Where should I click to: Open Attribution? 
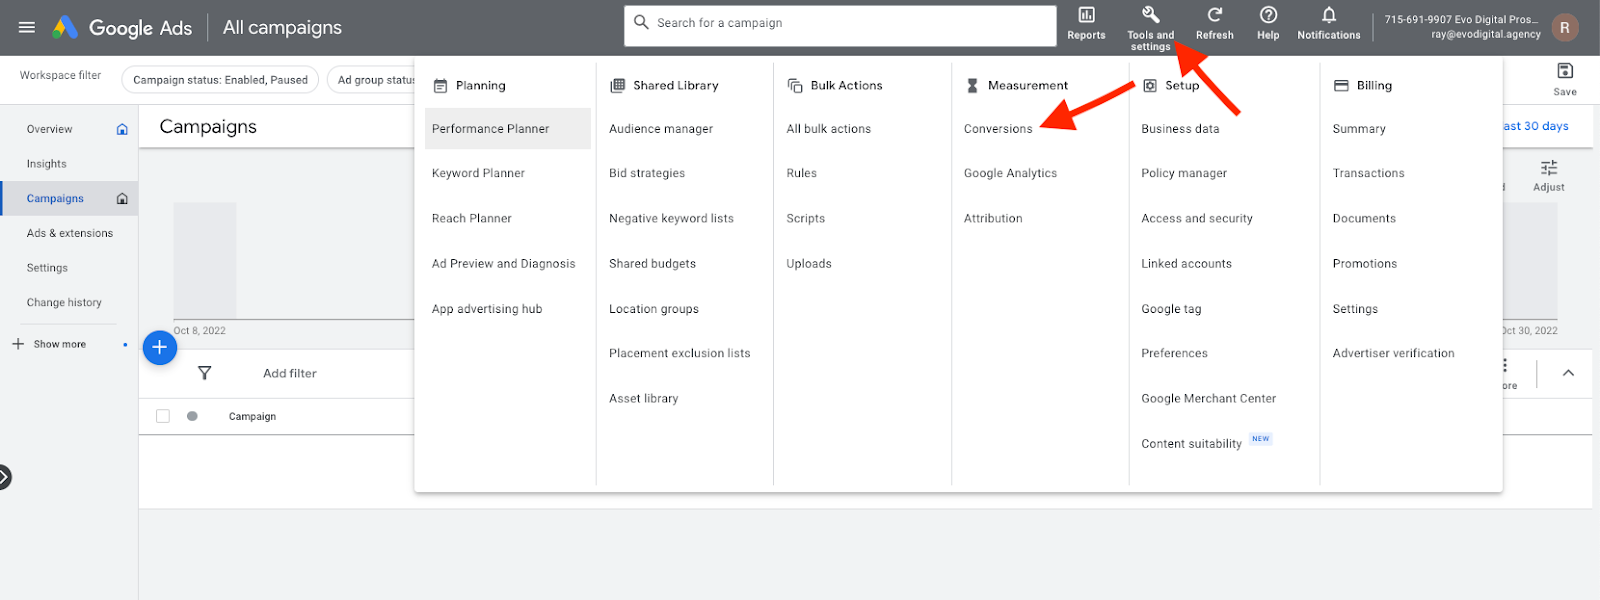[993, 218]
